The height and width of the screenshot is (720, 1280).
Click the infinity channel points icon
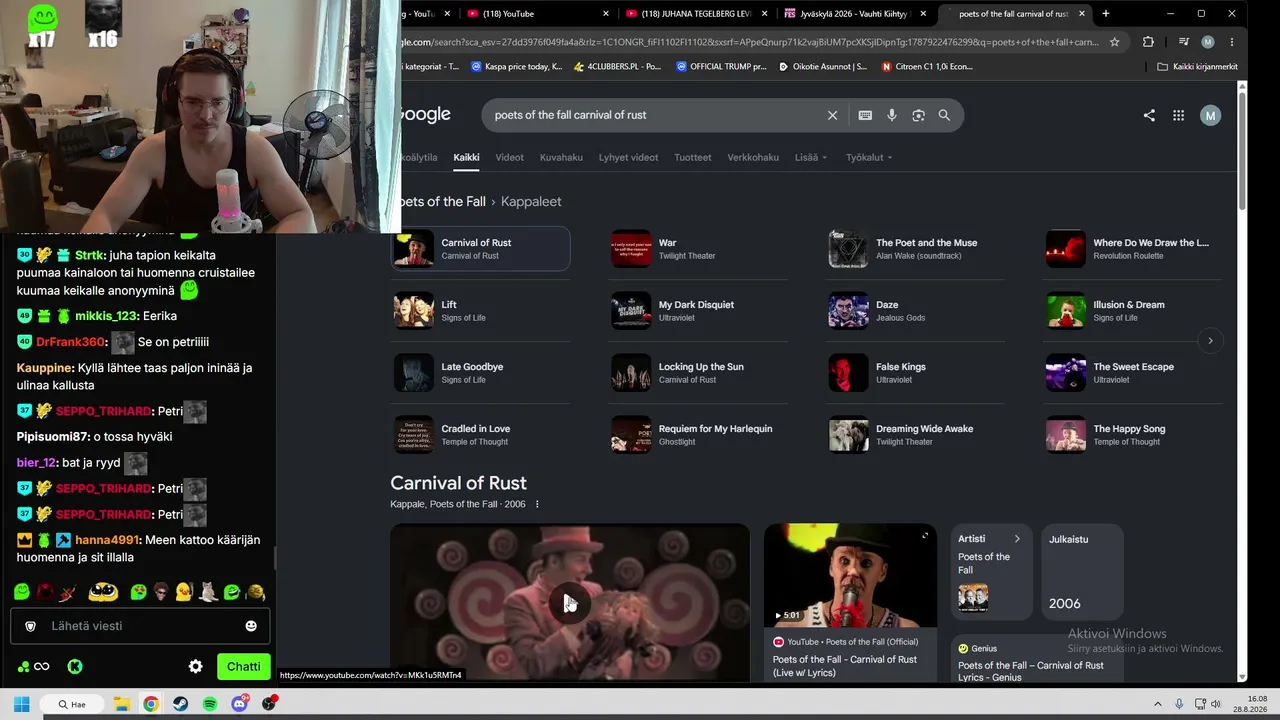[41, 667]
